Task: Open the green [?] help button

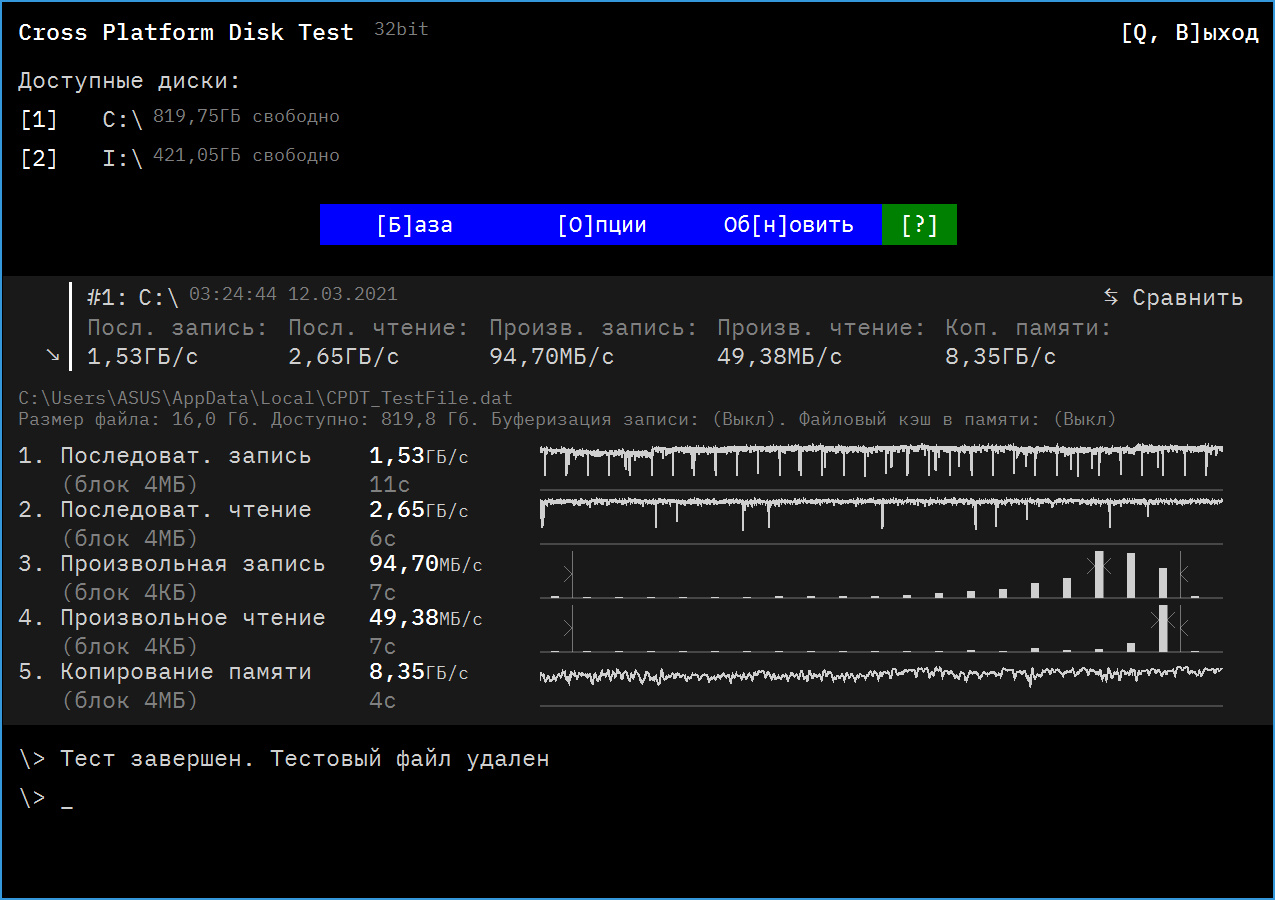Action: [x=919, y=225]
